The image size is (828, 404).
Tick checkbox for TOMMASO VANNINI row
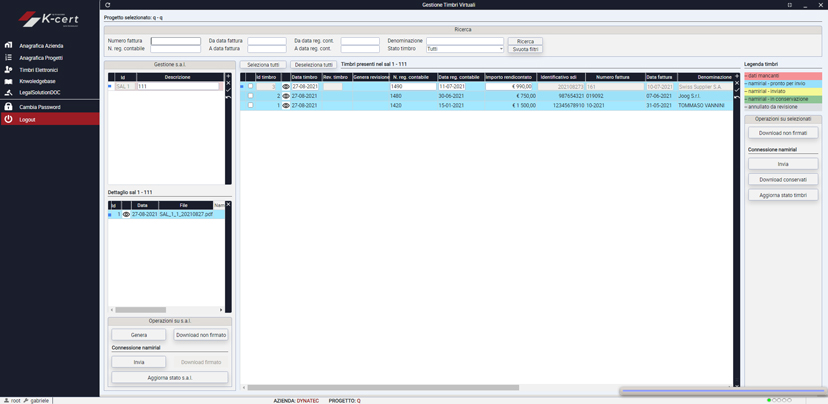coord(250,105)
